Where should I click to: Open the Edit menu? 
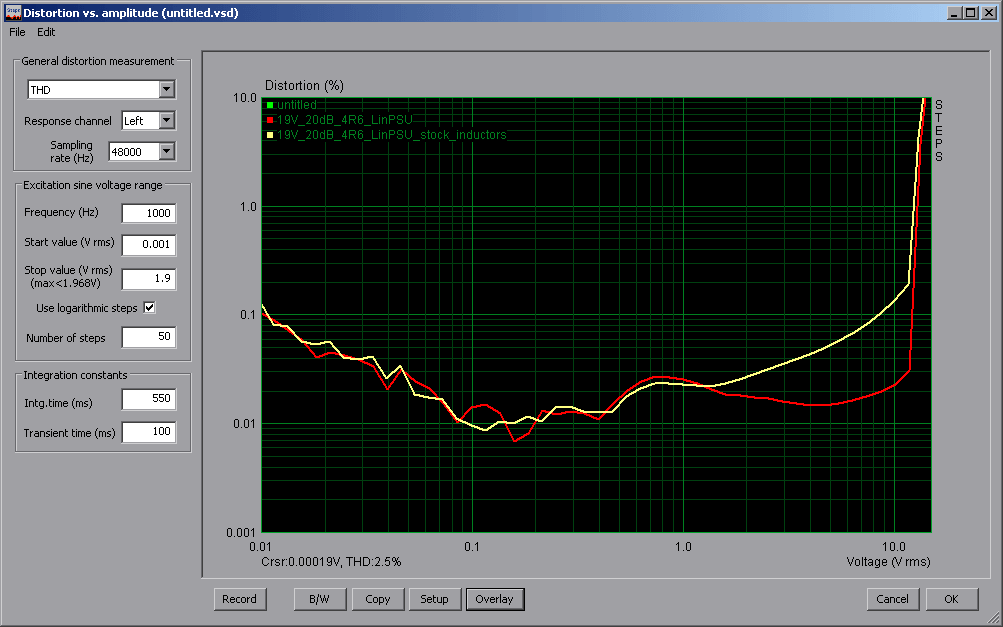pos(46,32)
